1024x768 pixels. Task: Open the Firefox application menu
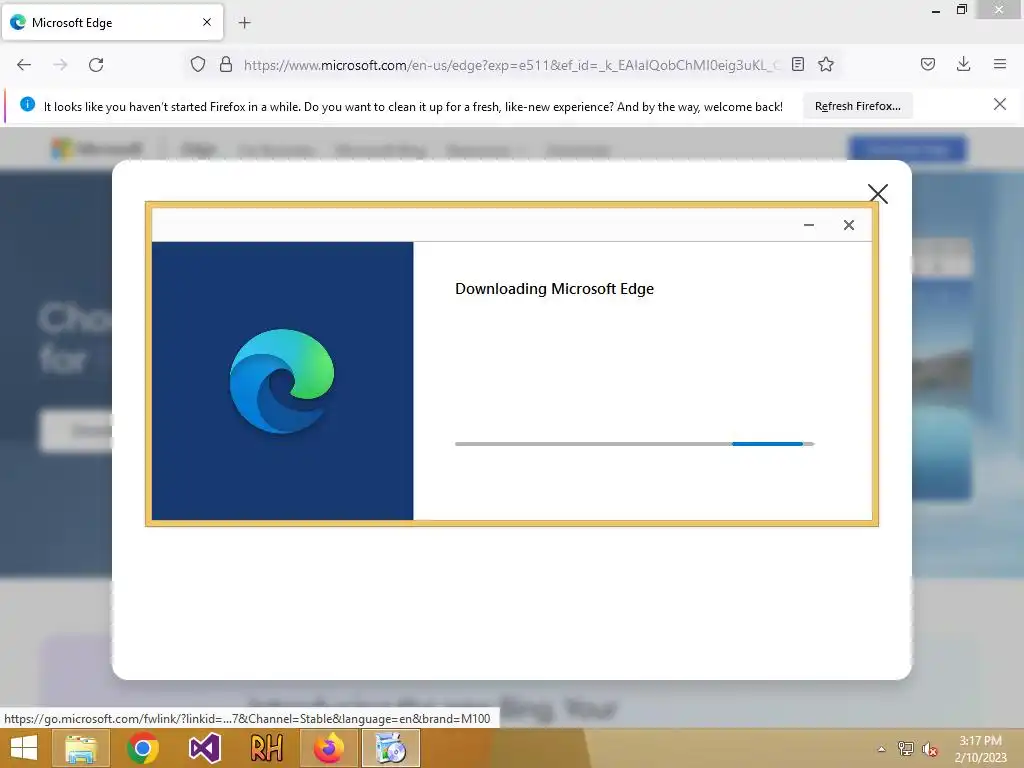pos(999,64)
